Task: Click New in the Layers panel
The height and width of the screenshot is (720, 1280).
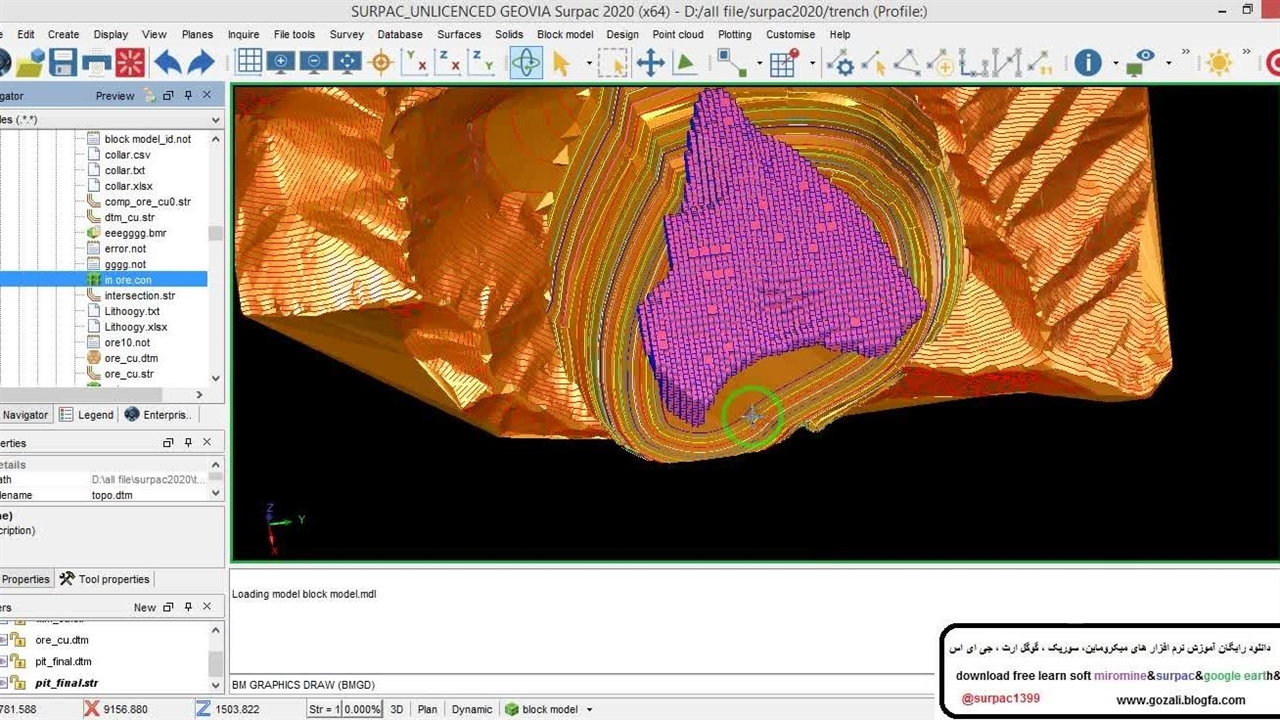Action: tap(145, 607)
